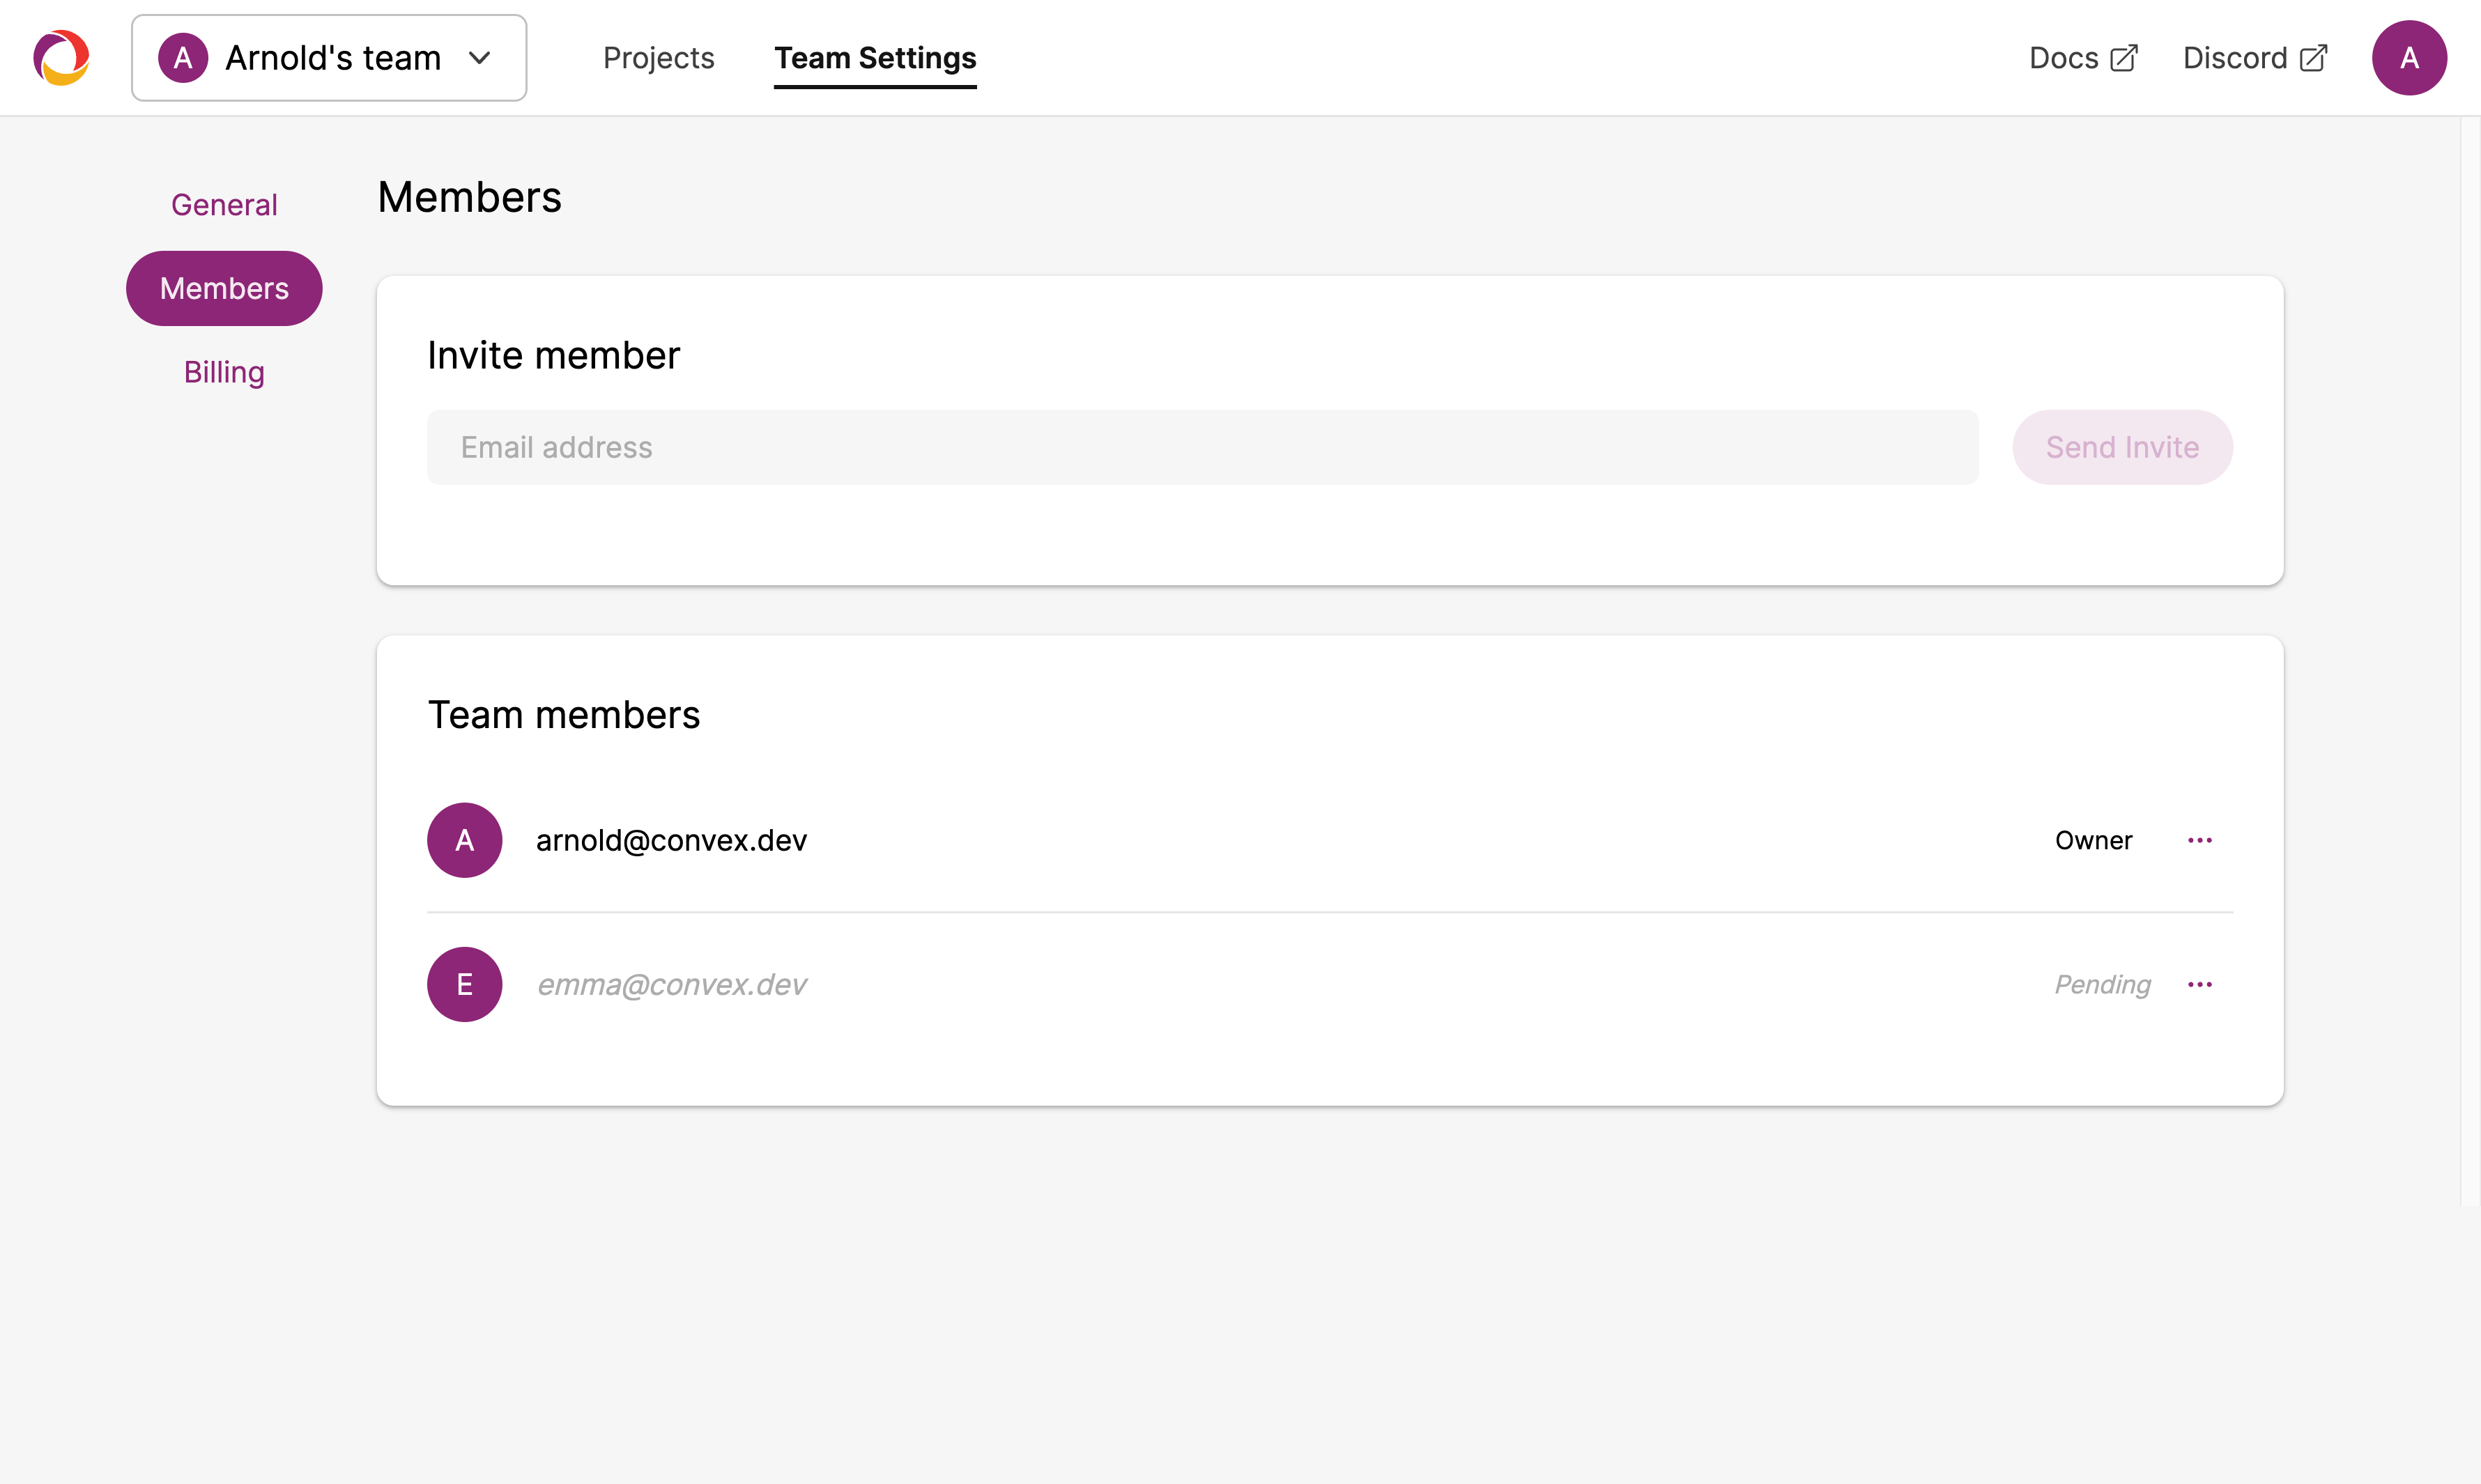Click the team avatar inside the team selector
The width and height of the screenshot is (2481, 1484).
183,58
